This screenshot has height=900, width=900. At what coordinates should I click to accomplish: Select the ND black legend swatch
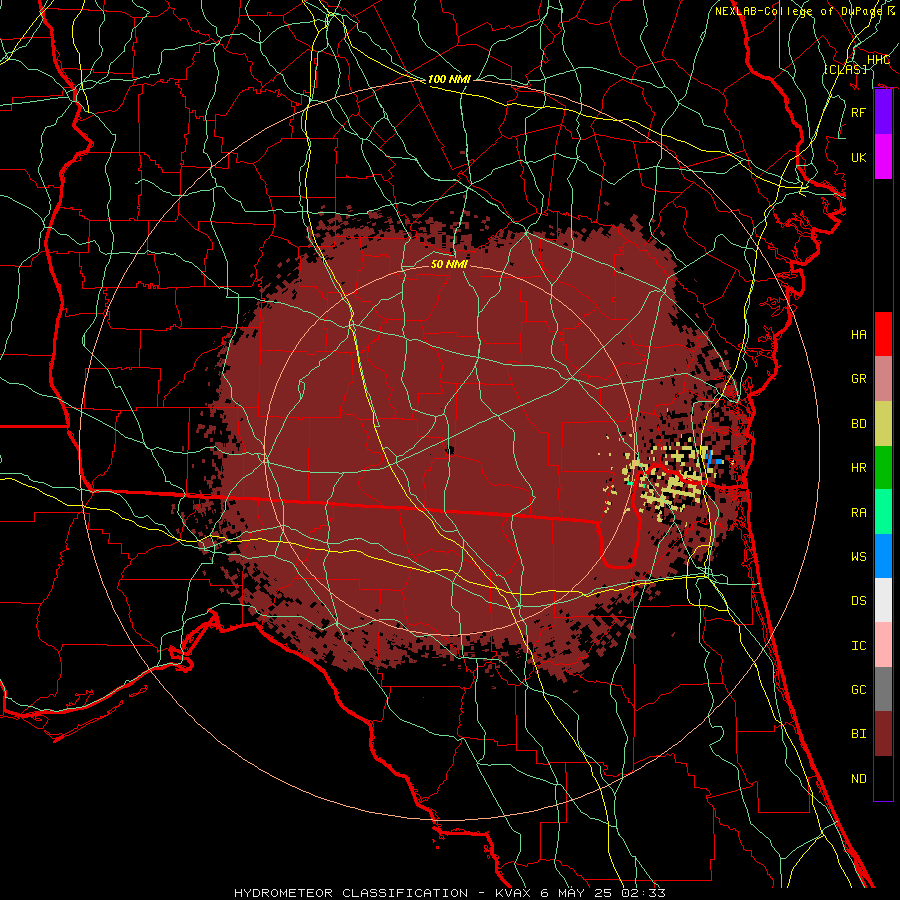[x=883, y=778]
